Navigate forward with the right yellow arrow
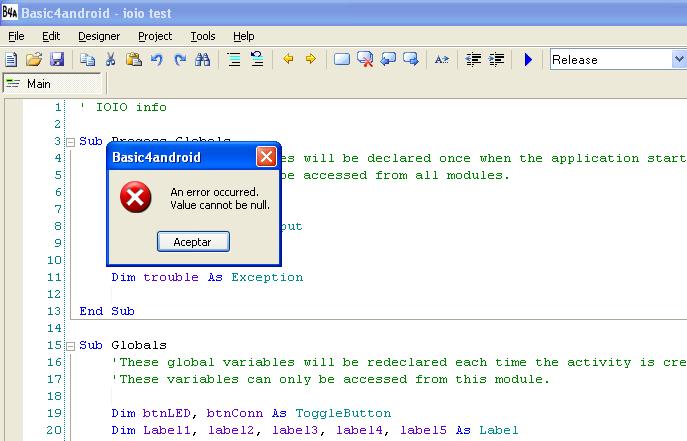This screenshot has width=687, height=441. (311, 59)
